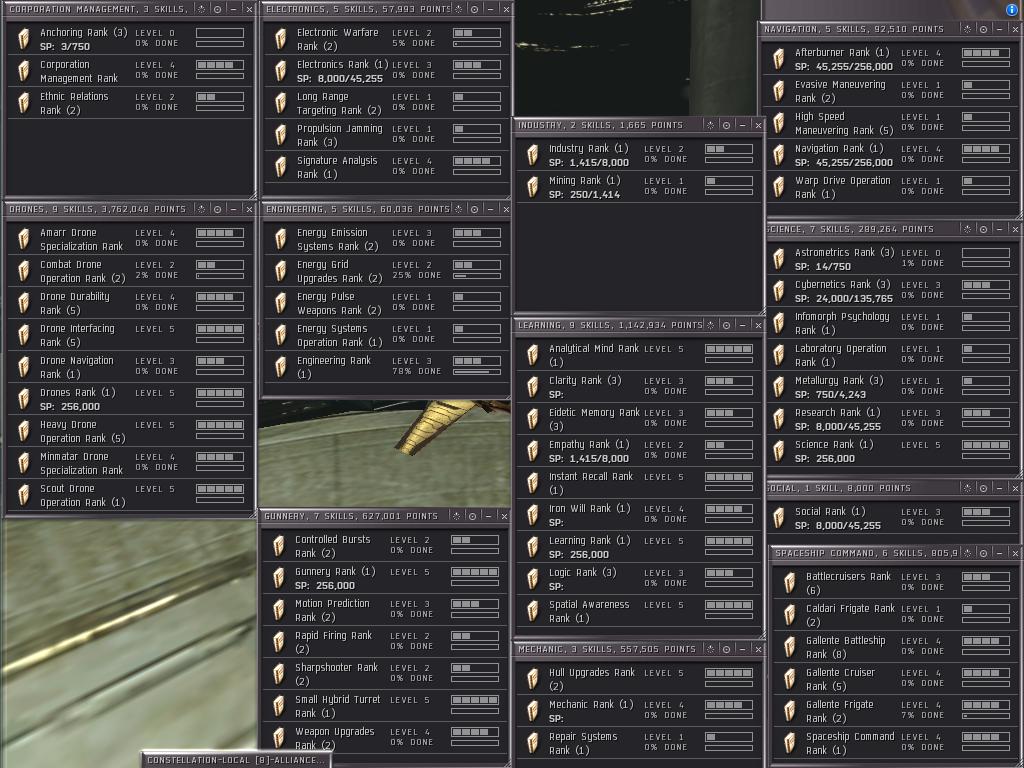Click the circle icon in Drones window header
Viewport: 1024px width, 768px height.
click(217, 209)
